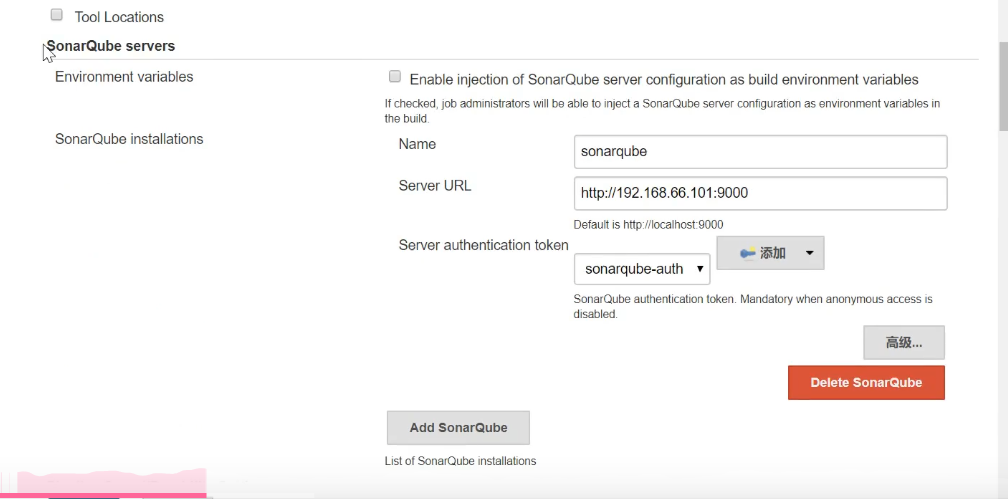This screenshot has width=1008, height=499.
Task: Click the 'Default is http://localhost:9000' hint text
Action: pos(648,224)
